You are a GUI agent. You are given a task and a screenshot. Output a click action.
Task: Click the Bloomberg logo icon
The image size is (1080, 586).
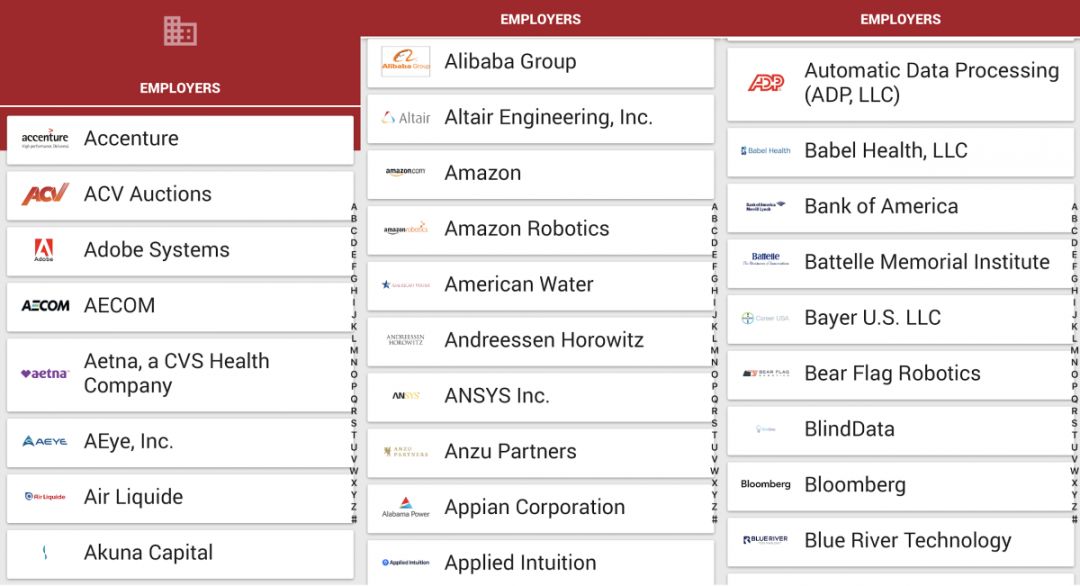pos(766,485)
